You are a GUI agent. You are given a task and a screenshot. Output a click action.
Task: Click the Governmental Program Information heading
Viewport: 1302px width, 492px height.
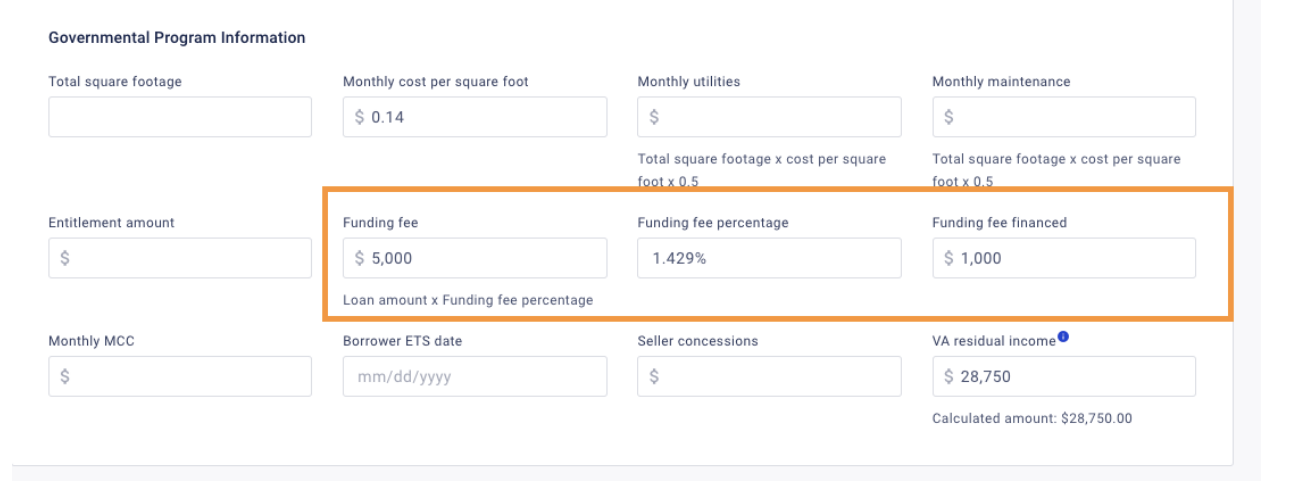coord(177,38)
